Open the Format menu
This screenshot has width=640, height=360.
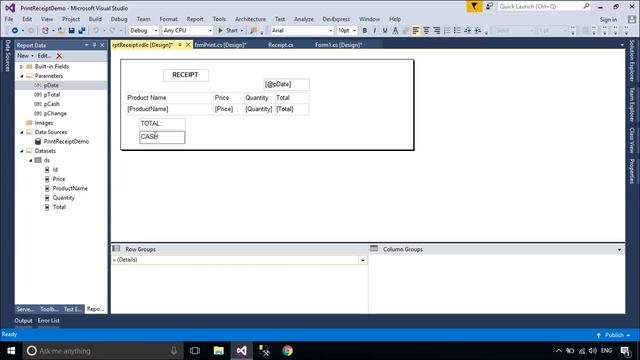[169, 19]
